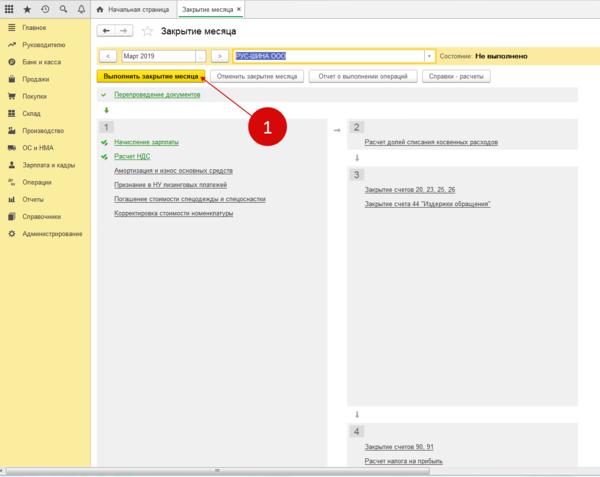Click the horizontal scrollbar at bottom
600x477 pixels.
point(217,470)
